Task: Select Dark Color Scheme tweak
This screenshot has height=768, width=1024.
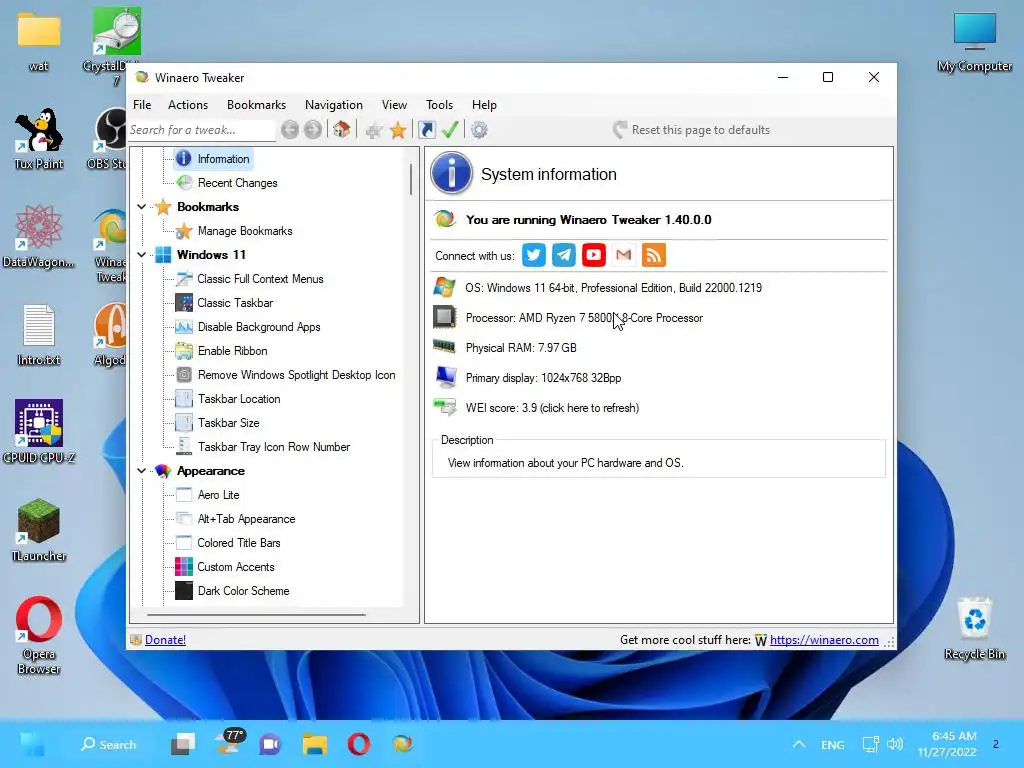Action: (244, 591)
